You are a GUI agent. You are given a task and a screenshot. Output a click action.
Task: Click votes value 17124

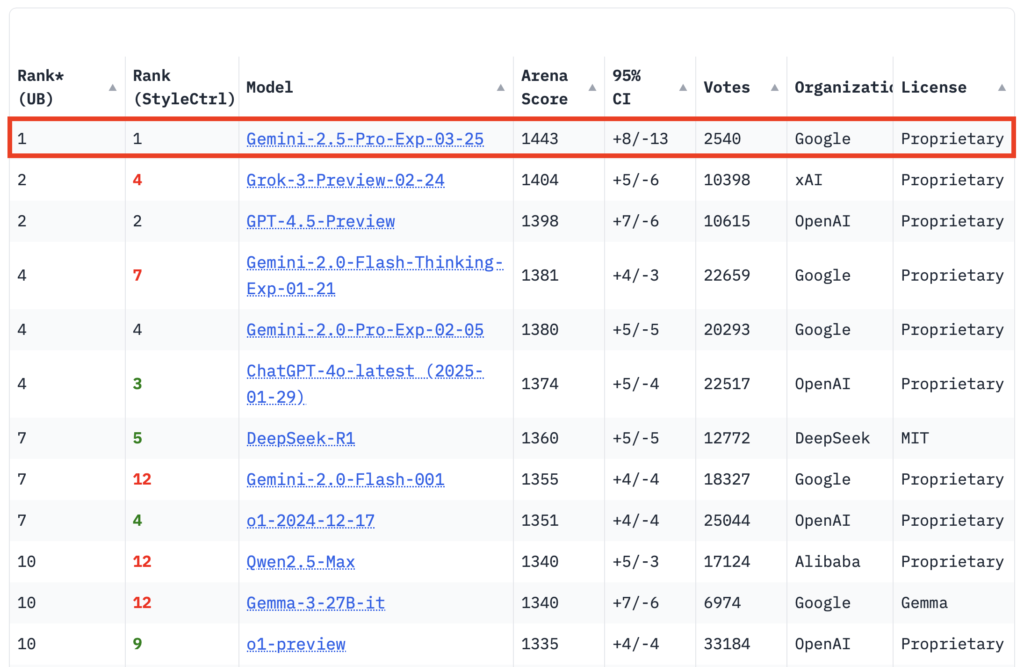point(727,562)
